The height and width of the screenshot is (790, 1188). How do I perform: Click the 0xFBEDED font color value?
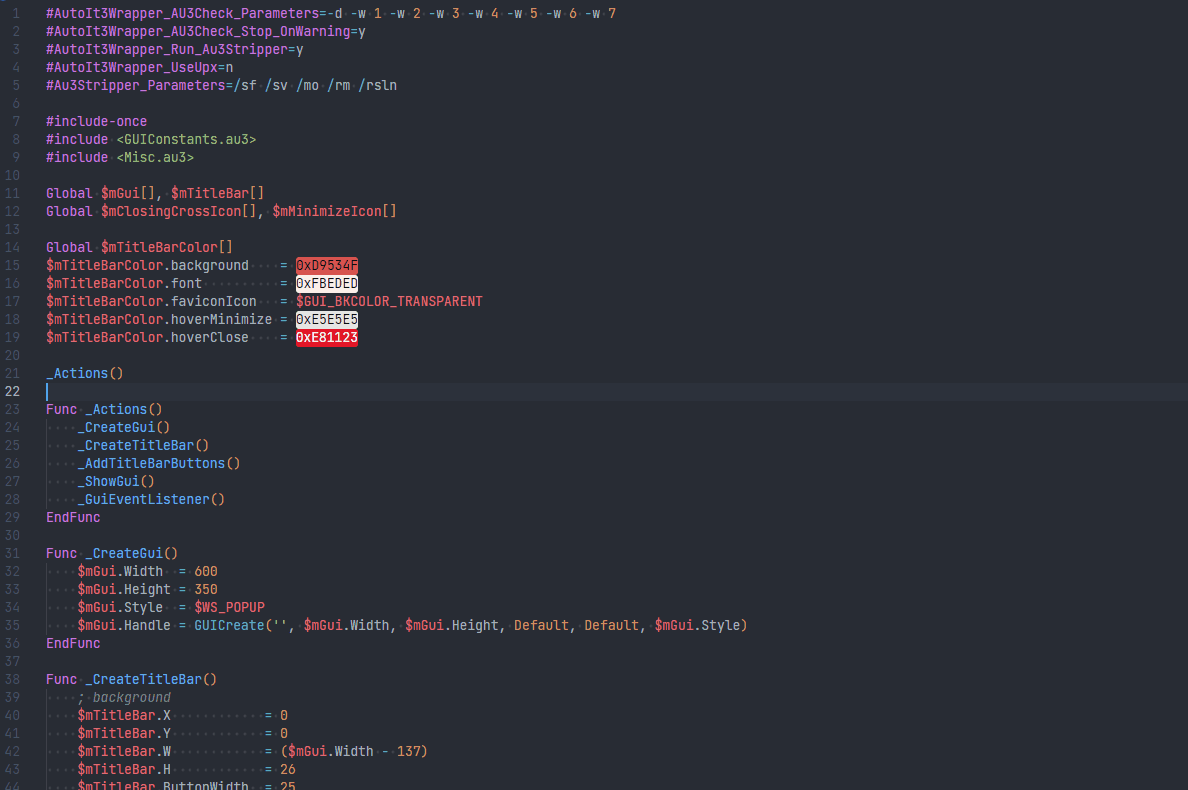[326, 283]
